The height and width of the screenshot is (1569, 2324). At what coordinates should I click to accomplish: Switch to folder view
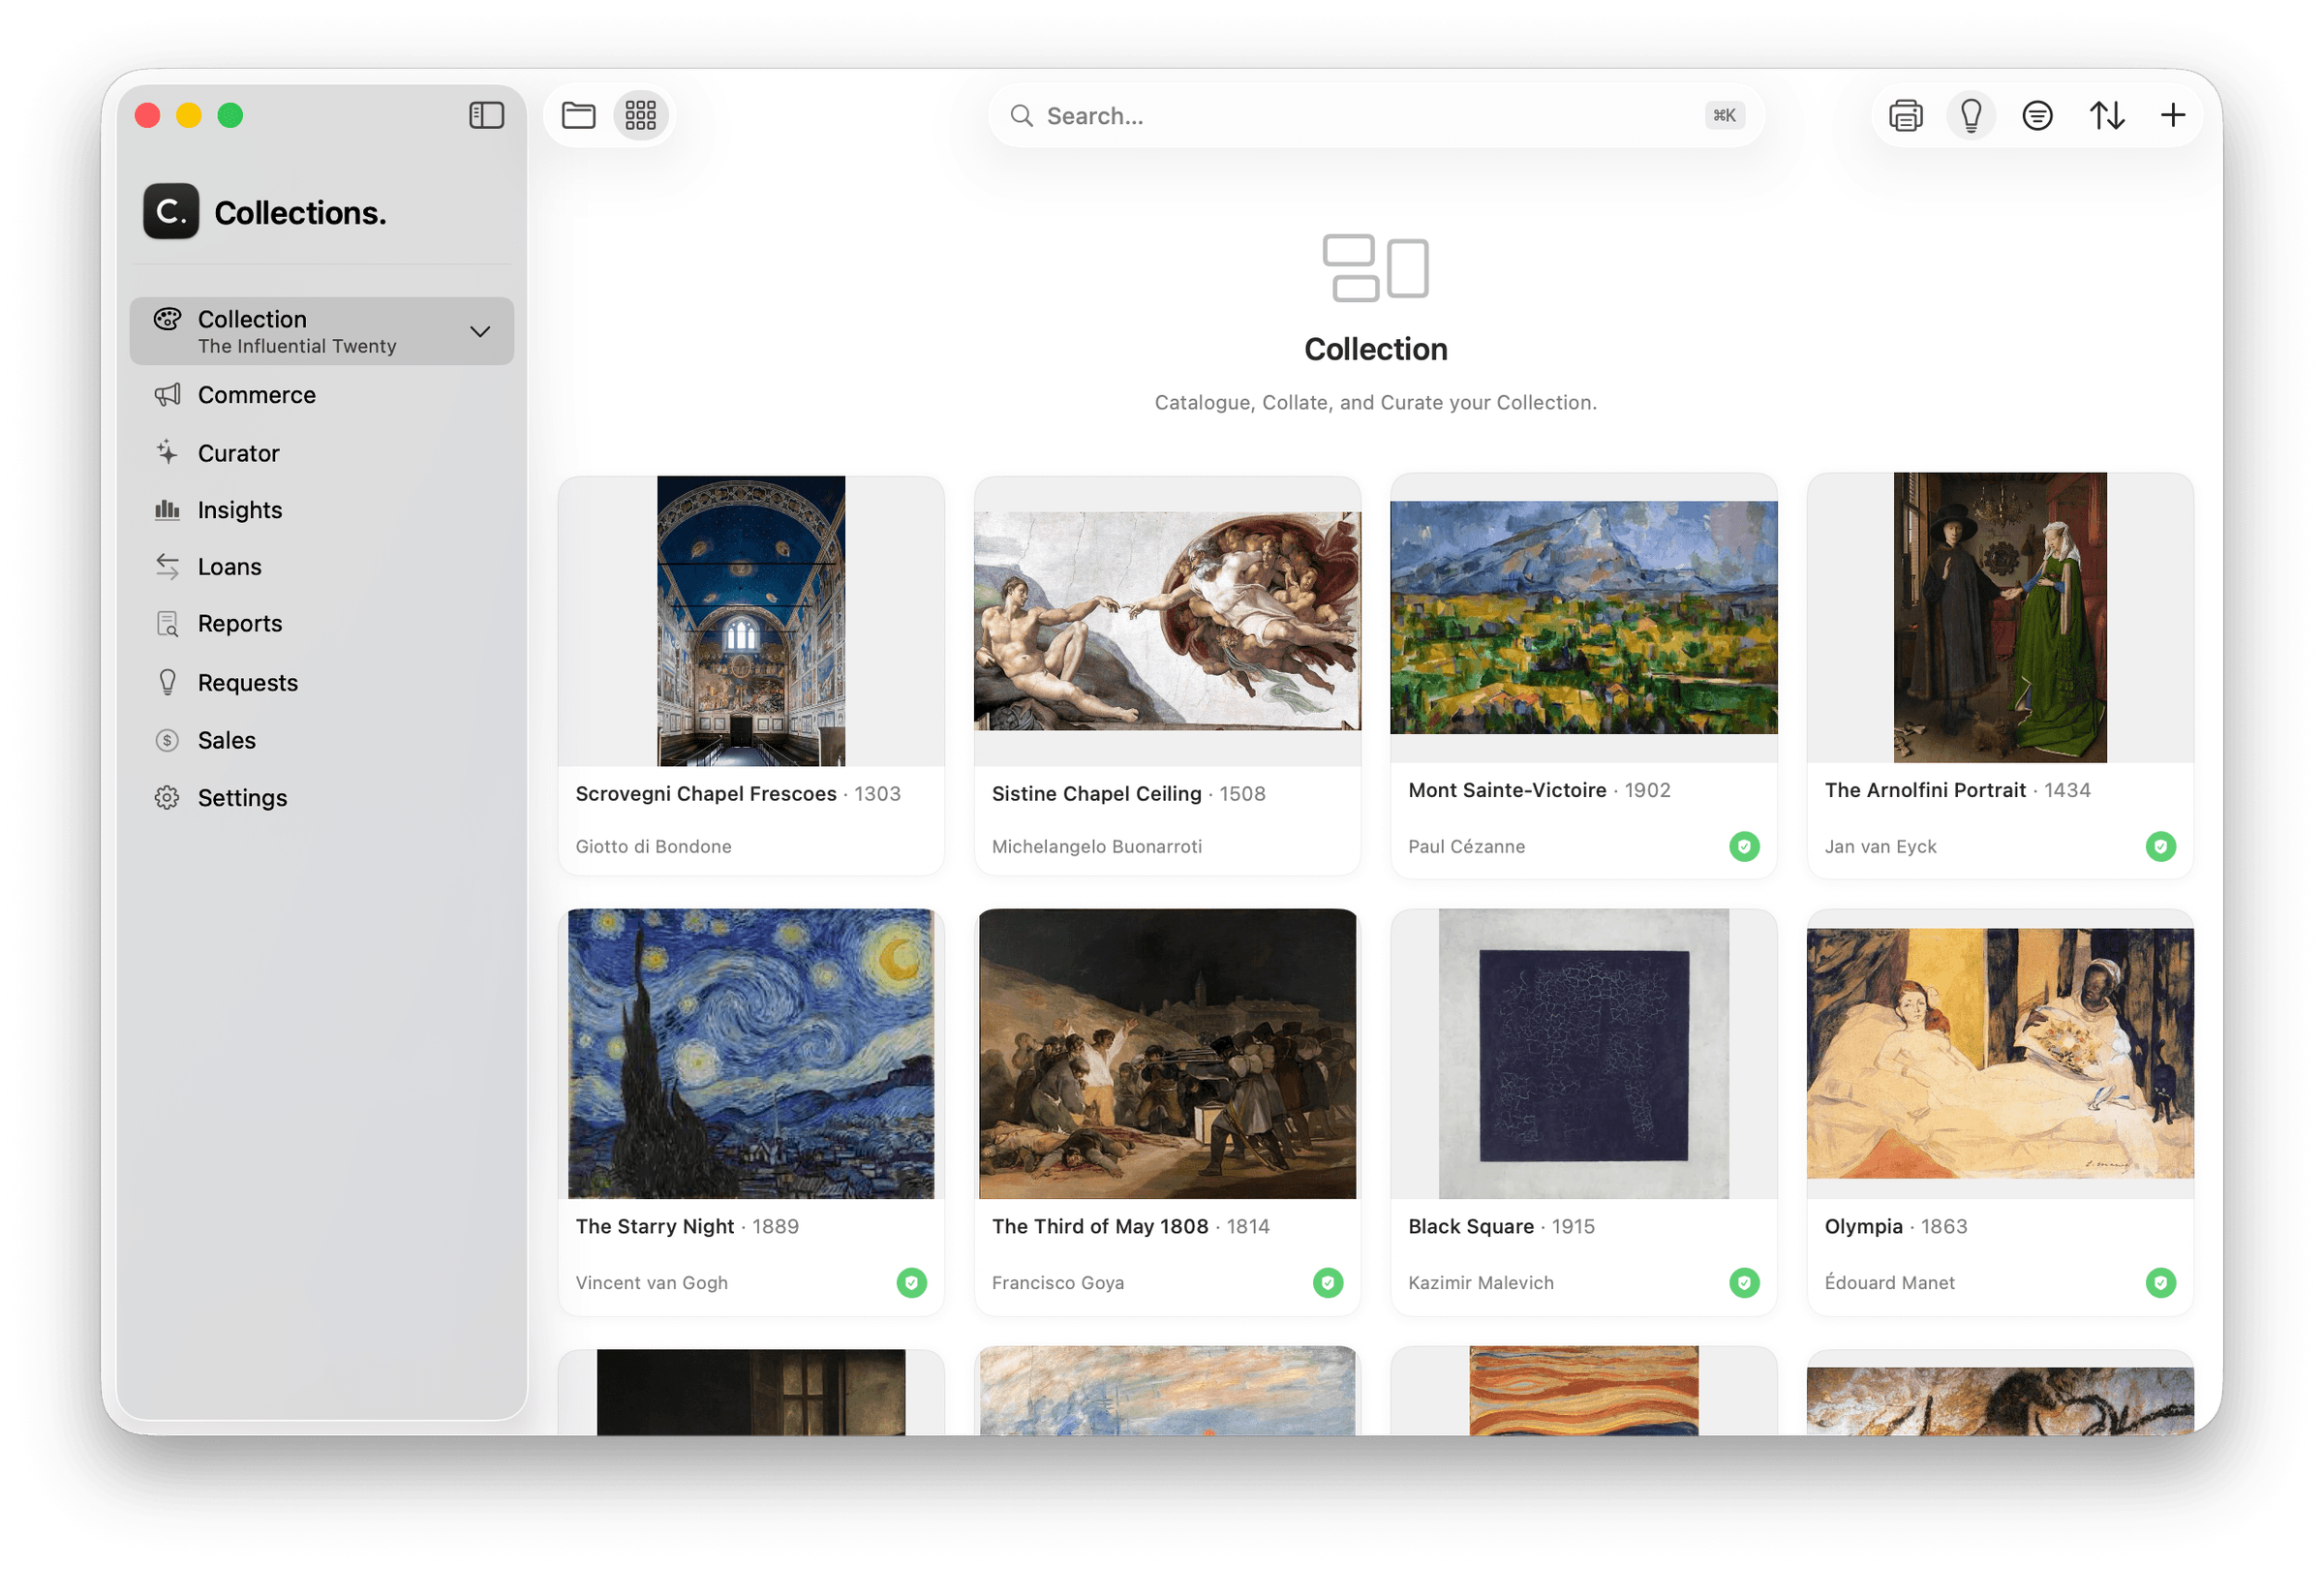tap(578, 115)
